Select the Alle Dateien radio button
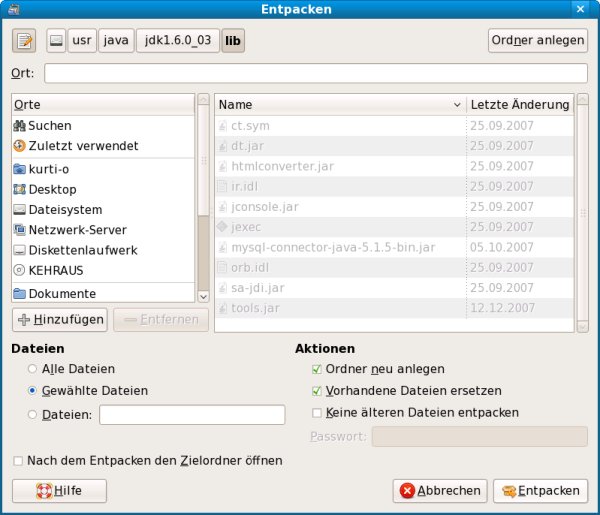Screen dimensions: 600x515 point(34,369)
